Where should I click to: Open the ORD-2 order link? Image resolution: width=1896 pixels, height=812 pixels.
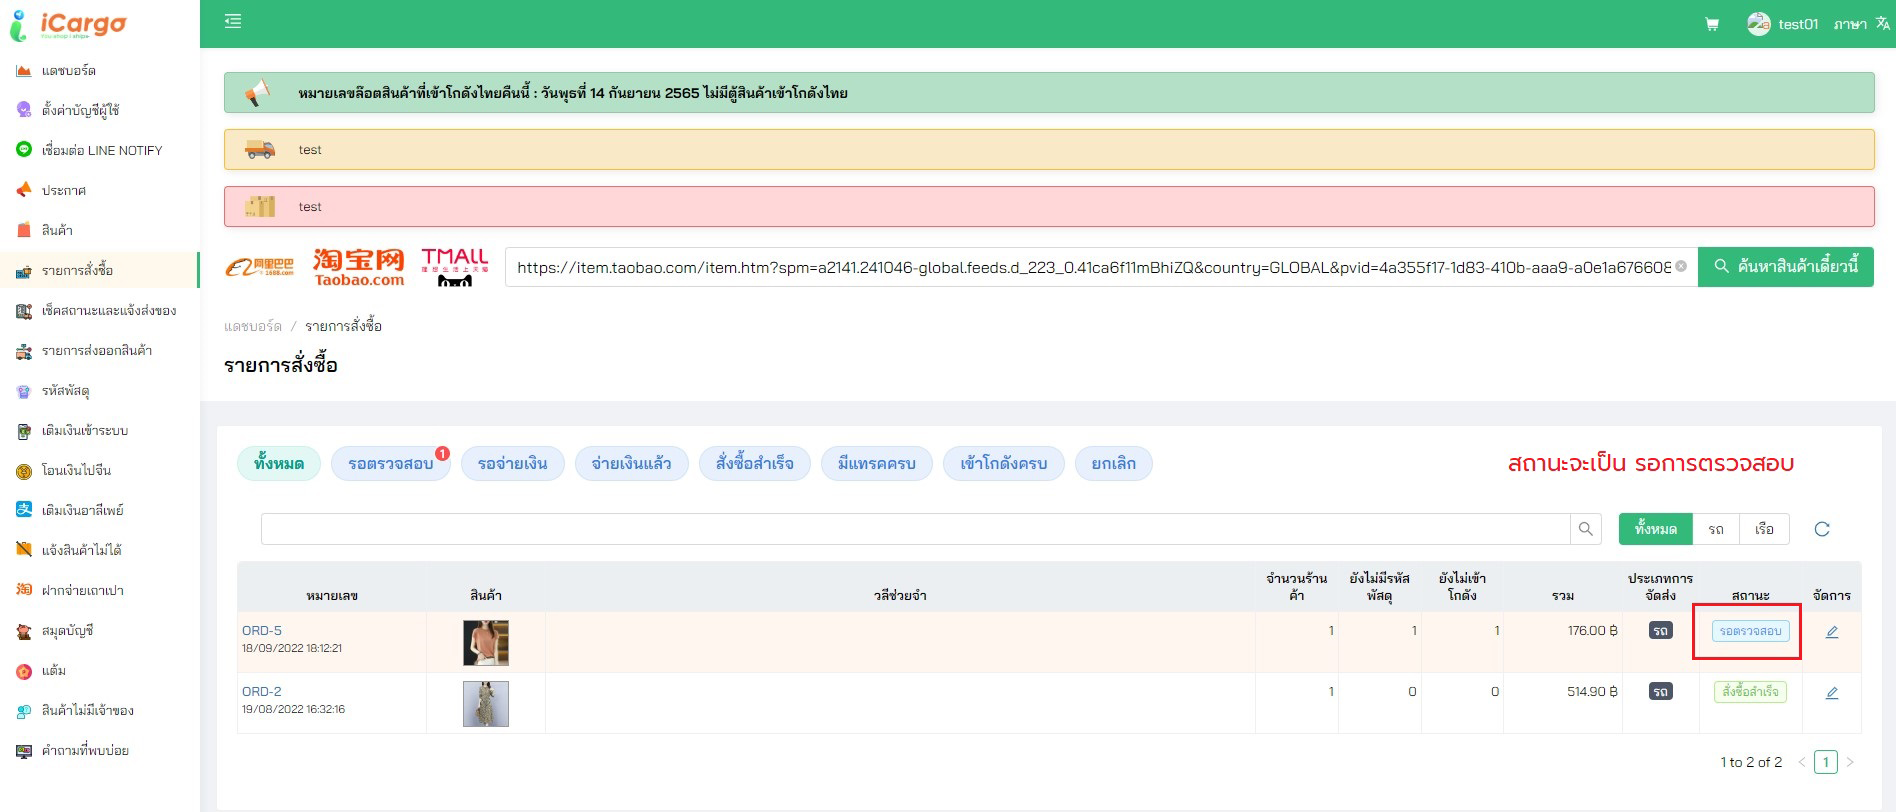262,691
